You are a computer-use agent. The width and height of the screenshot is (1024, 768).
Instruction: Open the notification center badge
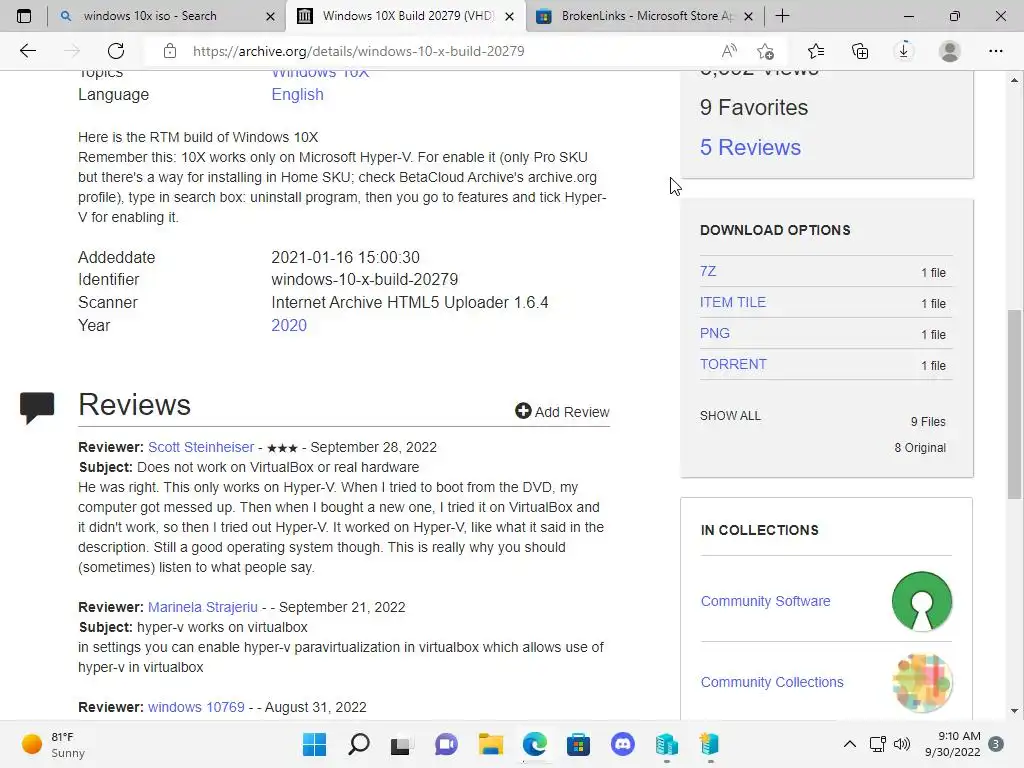(x=996, y=744)
